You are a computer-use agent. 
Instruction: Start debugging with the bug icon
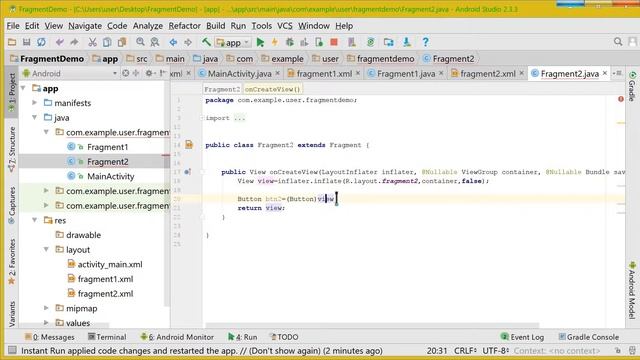pyautogui.click(x=289, y=42)
